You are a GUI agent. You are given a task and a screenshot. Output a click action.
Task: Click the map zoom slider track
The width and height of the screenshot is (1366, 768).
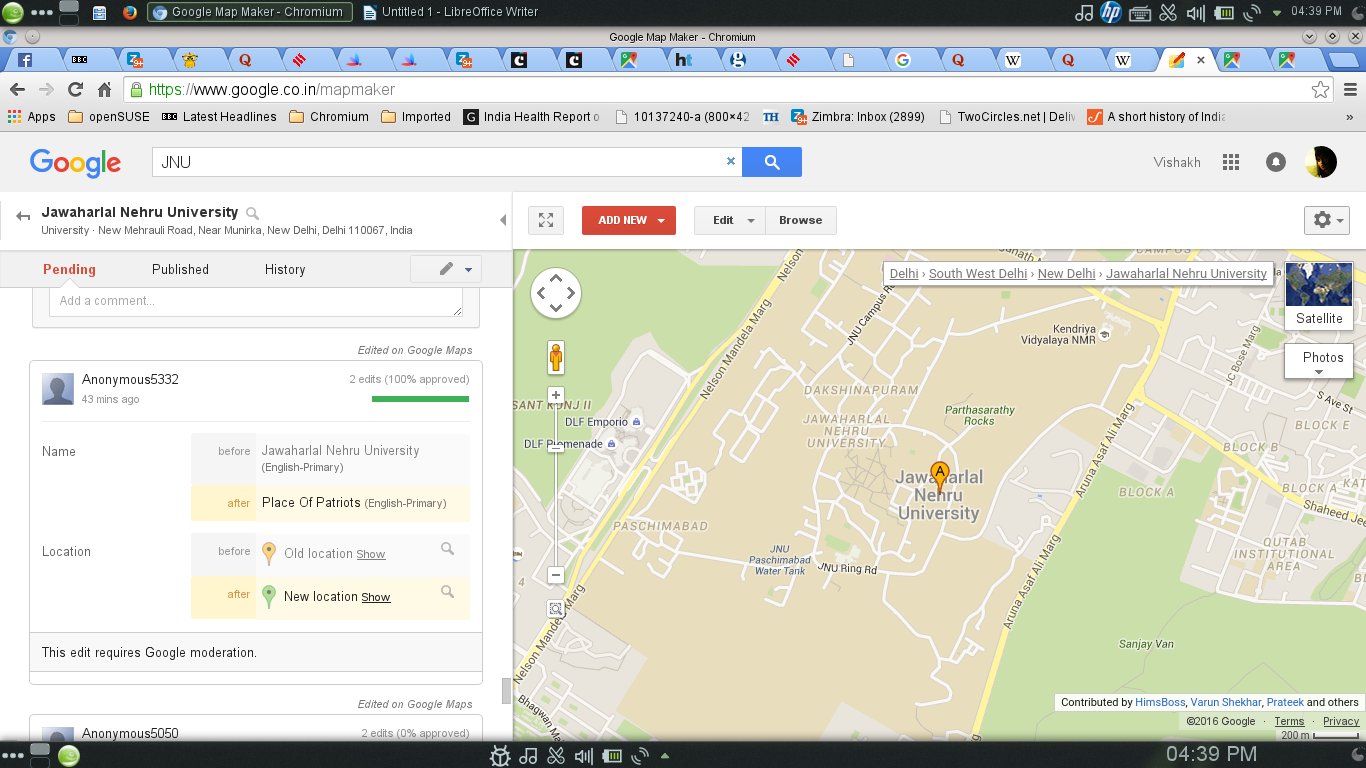[556, 485]
